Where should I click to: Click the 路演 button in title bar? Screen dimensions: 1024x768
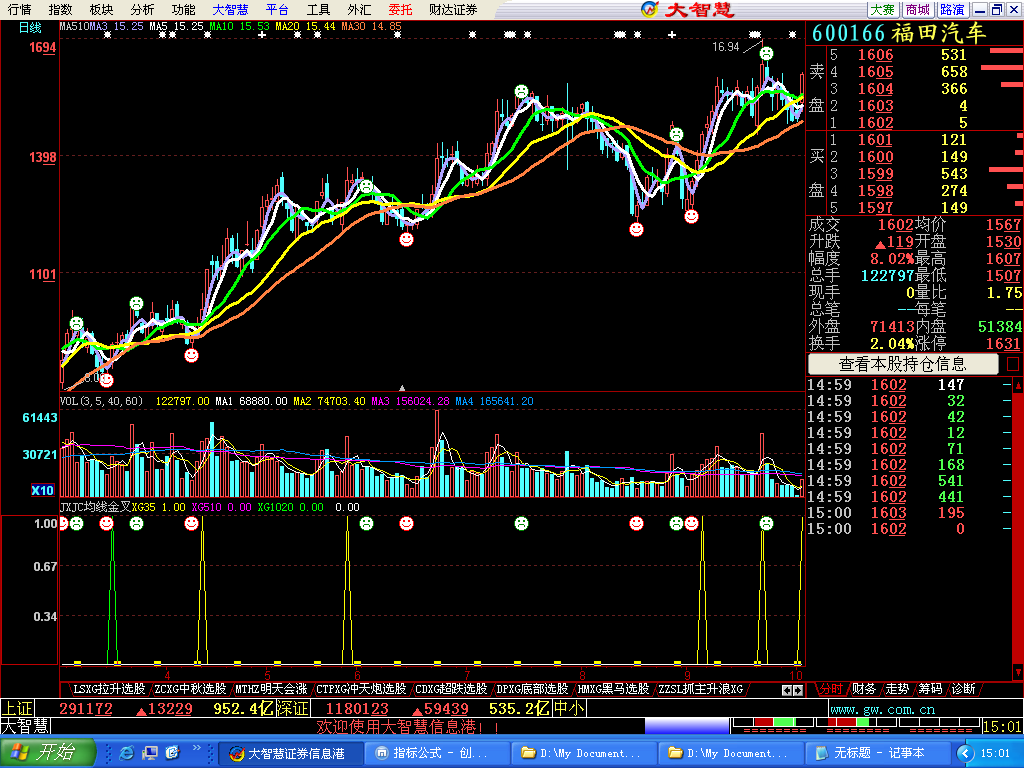pos(952,9)
